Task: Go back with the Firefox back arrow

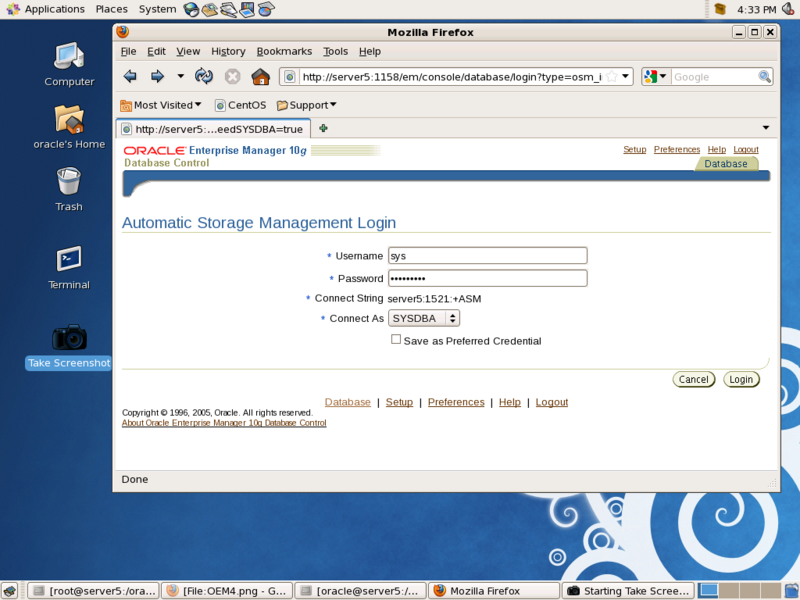Action: tap(130, 77)
